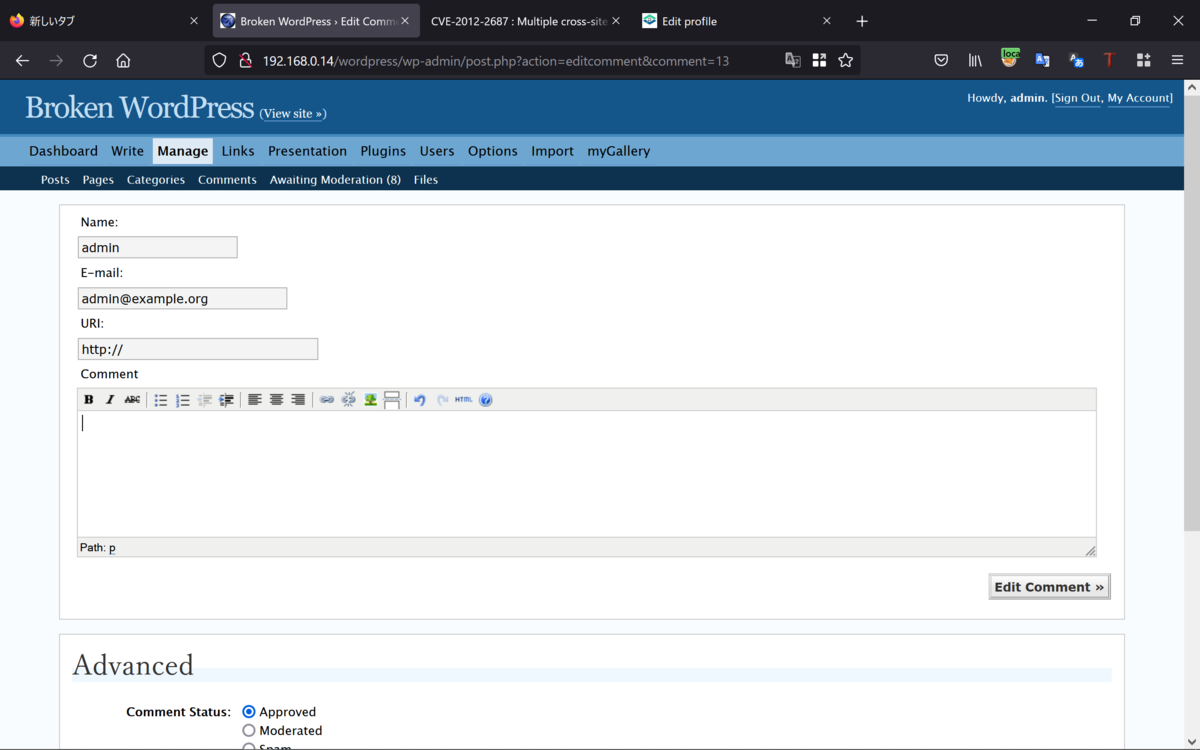Open the Dashboard menu
Viewport: 1200px width, 750px height.
tap(63, 151)
